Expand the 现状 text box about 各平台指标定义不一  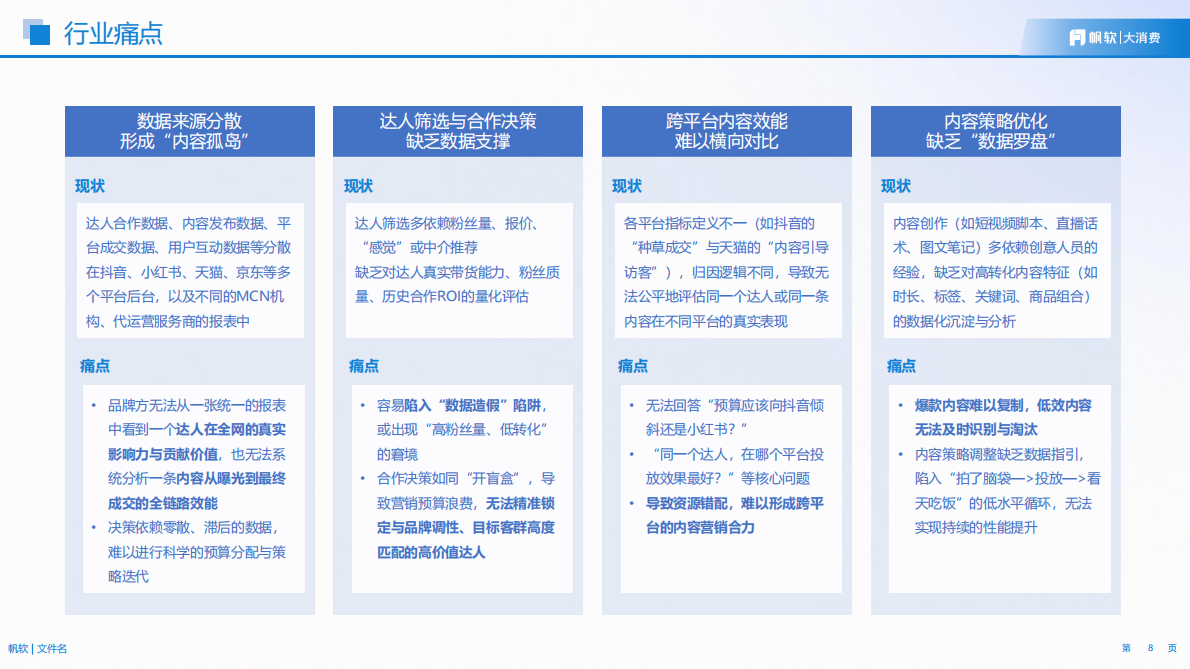click(x=727, y=270)
